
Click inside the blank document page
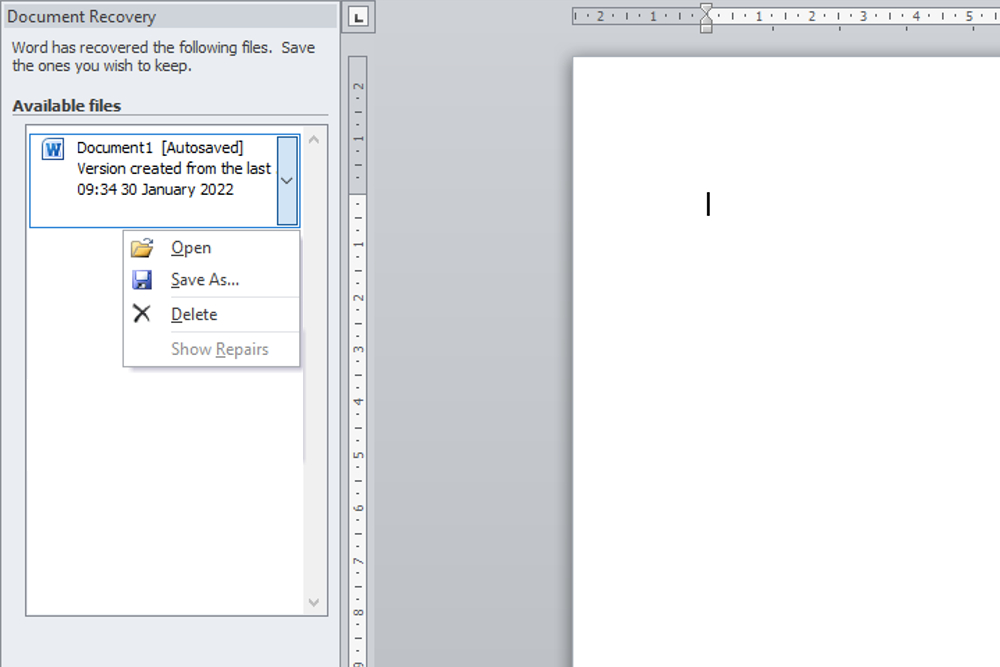[786, 362]
